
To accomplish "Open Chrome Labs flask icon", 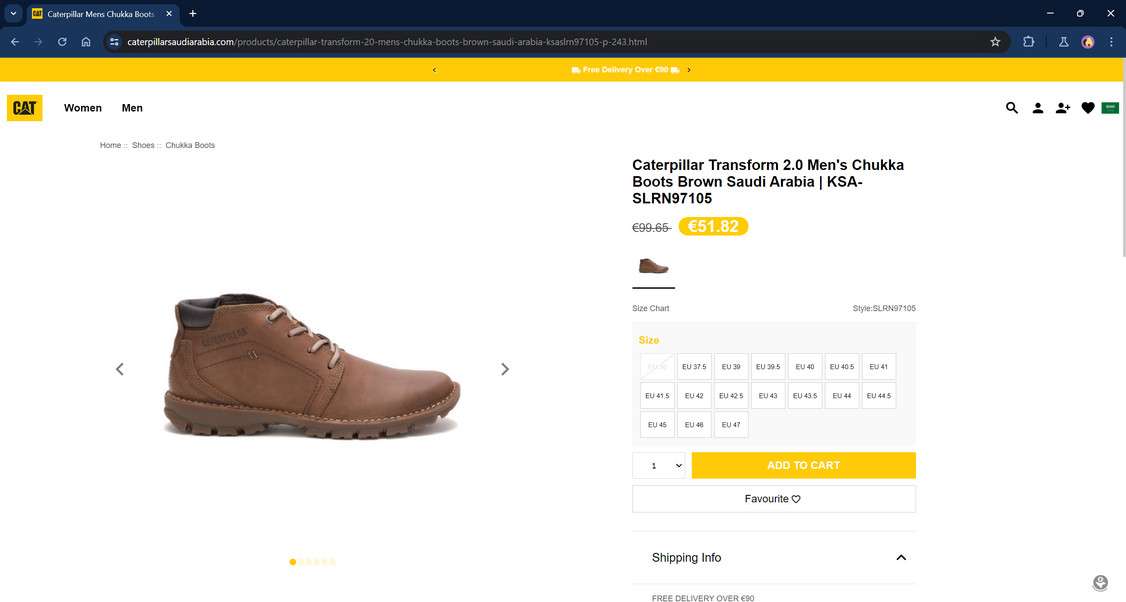I will click(1064, 42).
